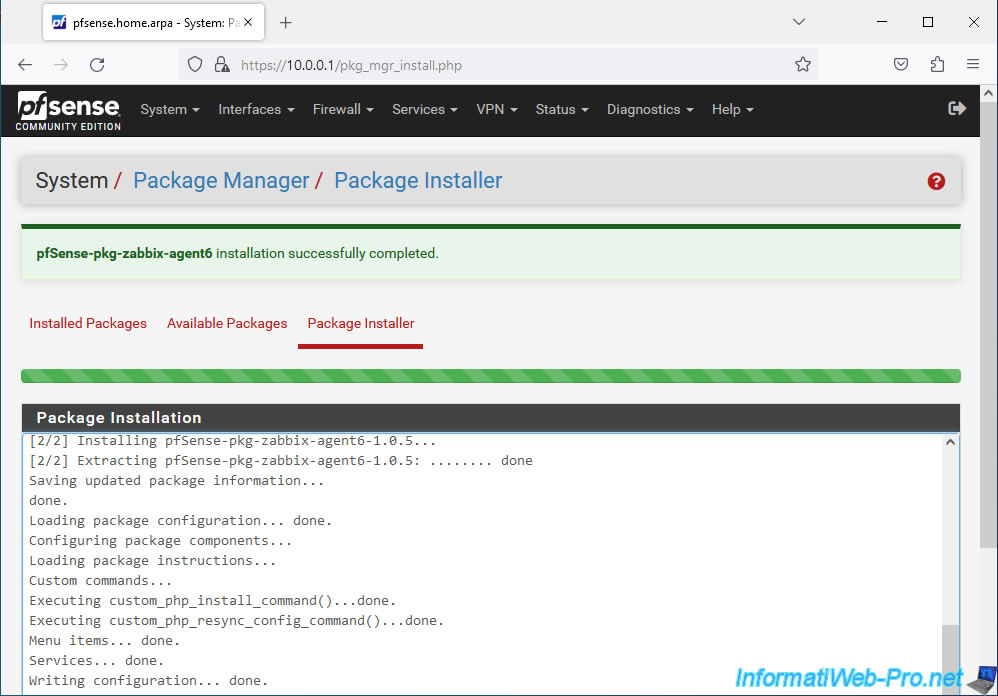Open the Firefox hamburger application menu
Viewport: 998px width, 696px height.
tap(973, 64)
